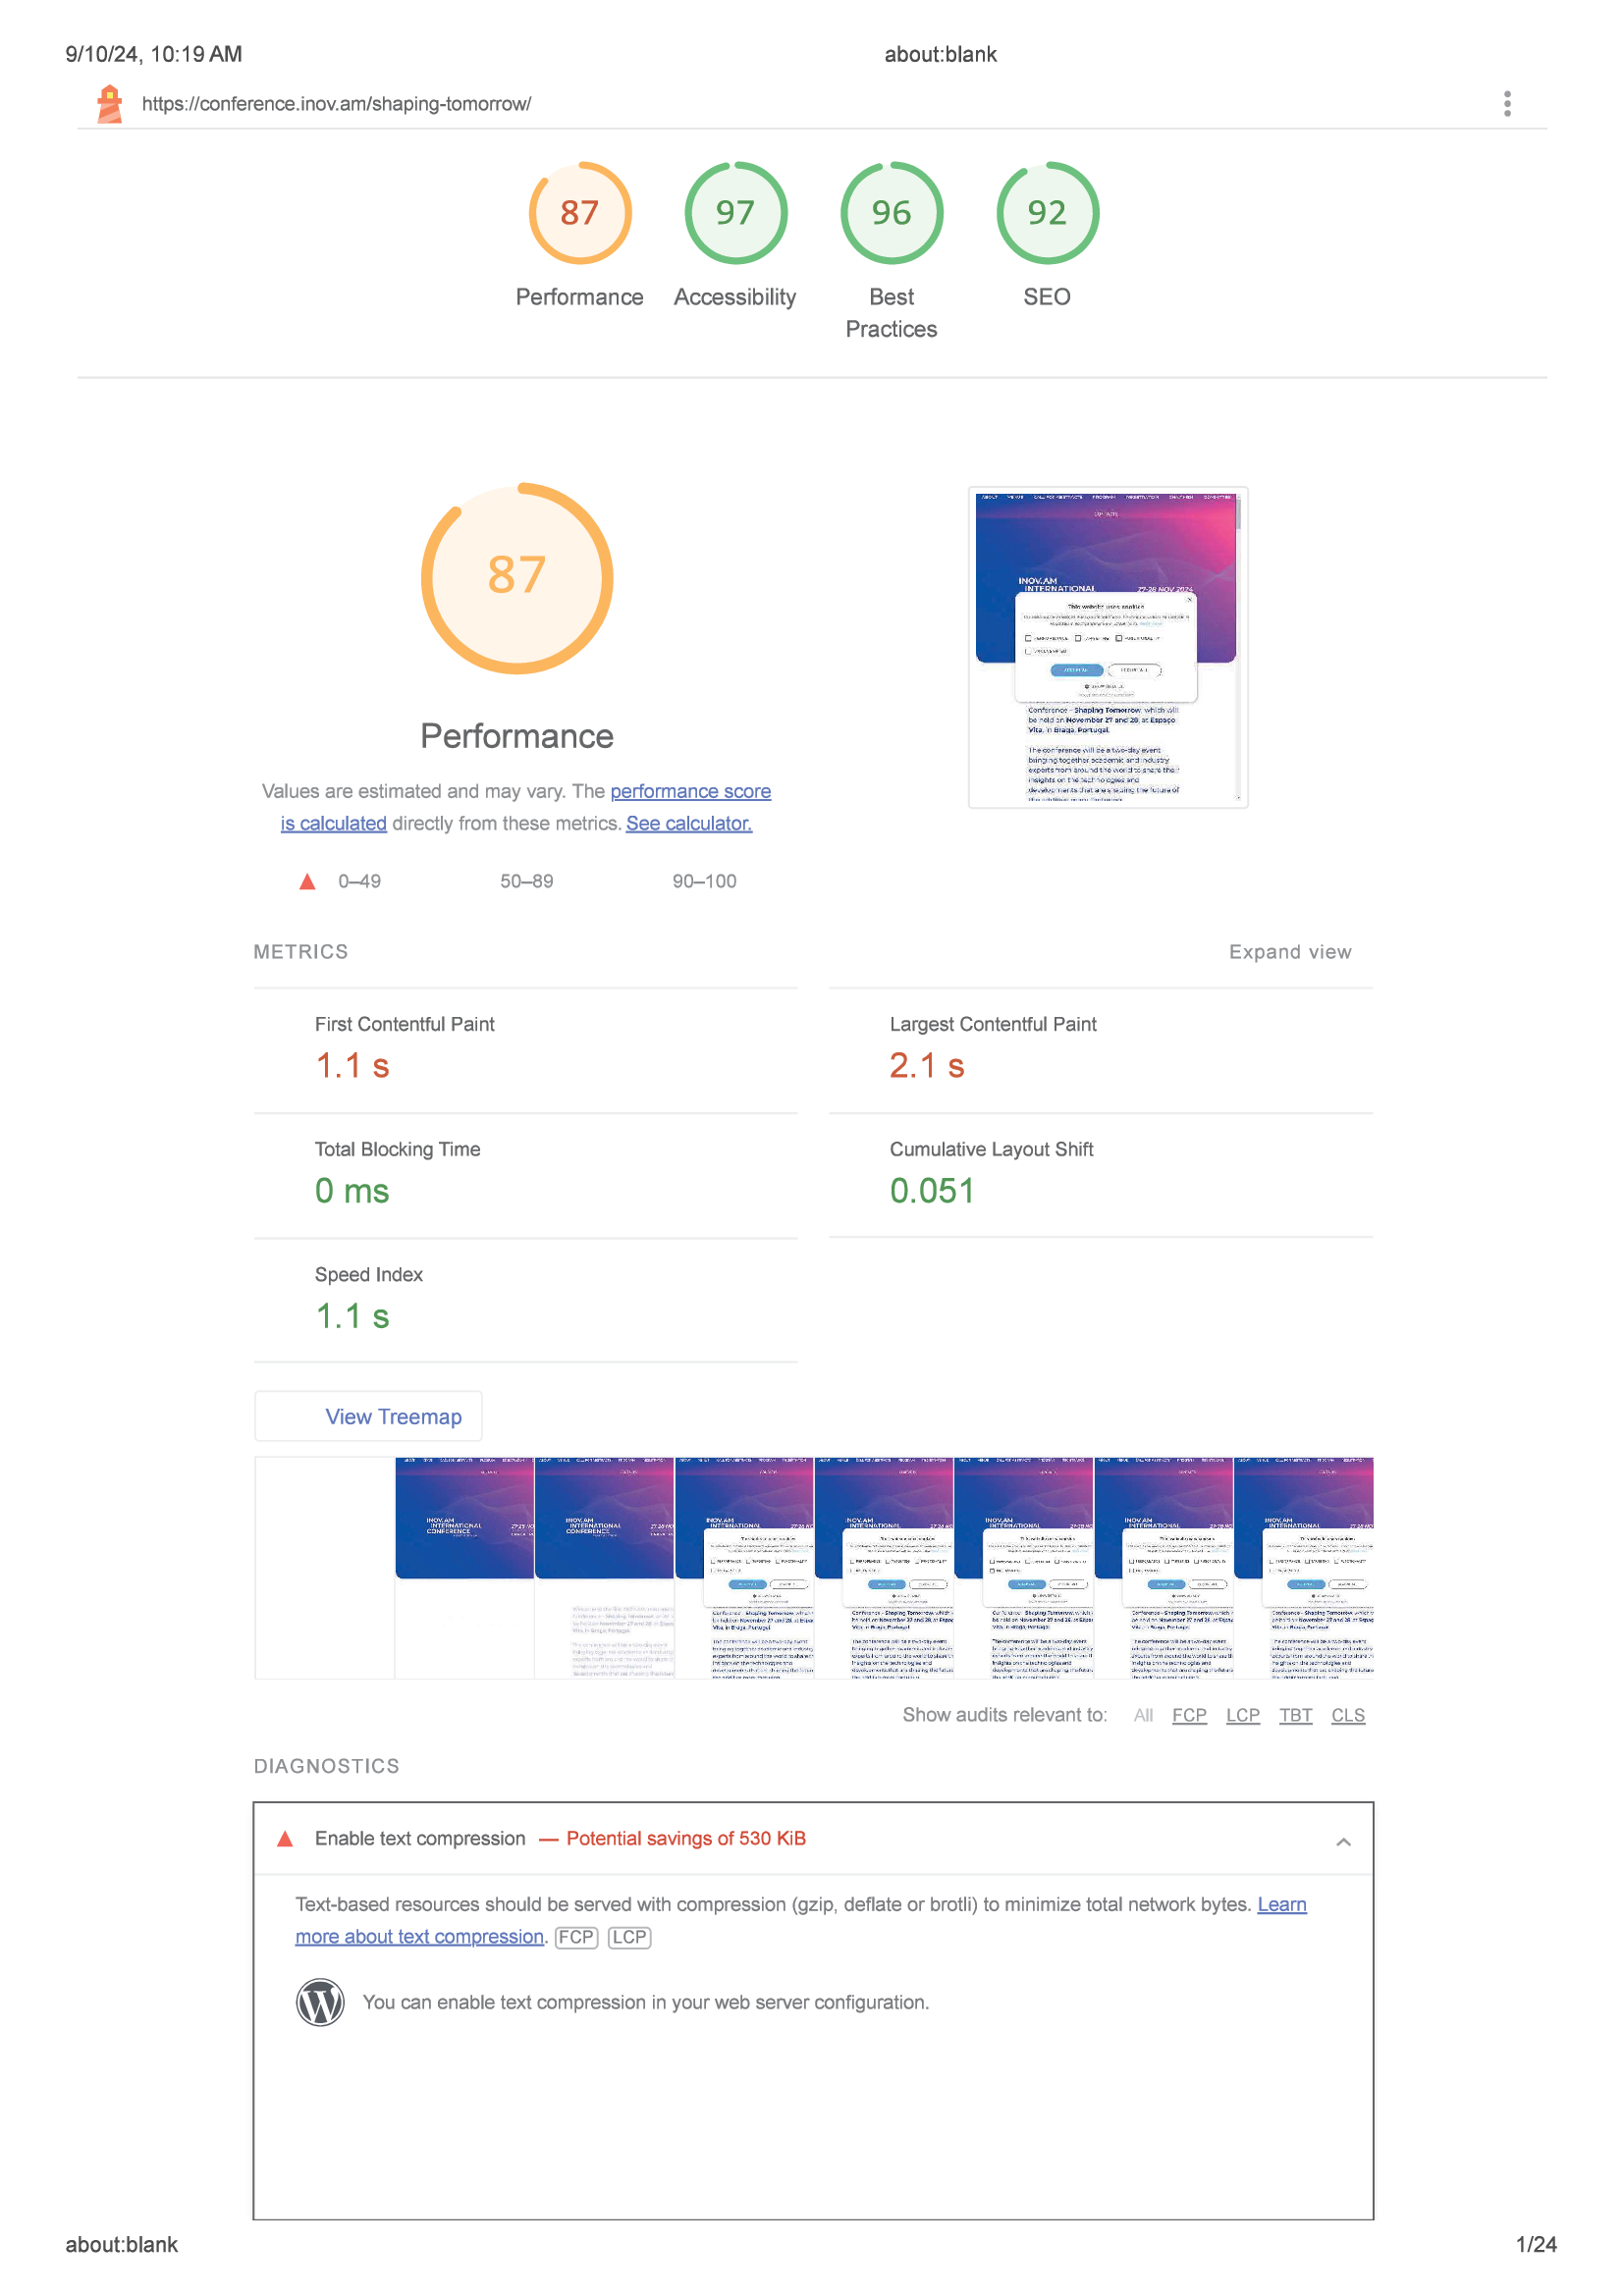Image resolution: width=1624 pixels, height=2296 pixels.
Task: Click the SEO 92 score gauge
Action: [x=1046, y=213]
